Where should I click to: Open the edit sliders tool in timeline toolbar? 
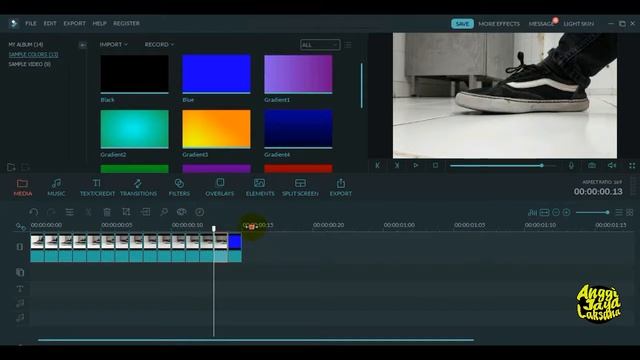coord(70,212)
